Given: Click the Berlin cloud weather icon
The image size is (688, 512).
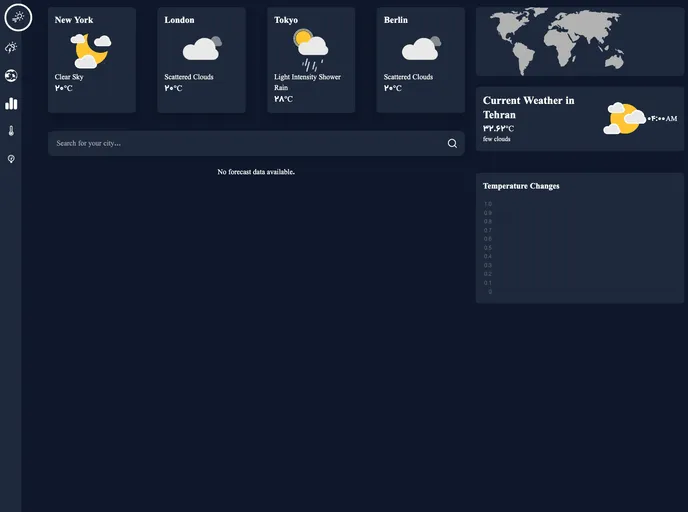Looking at the screenshot, I should coord(421,48).
